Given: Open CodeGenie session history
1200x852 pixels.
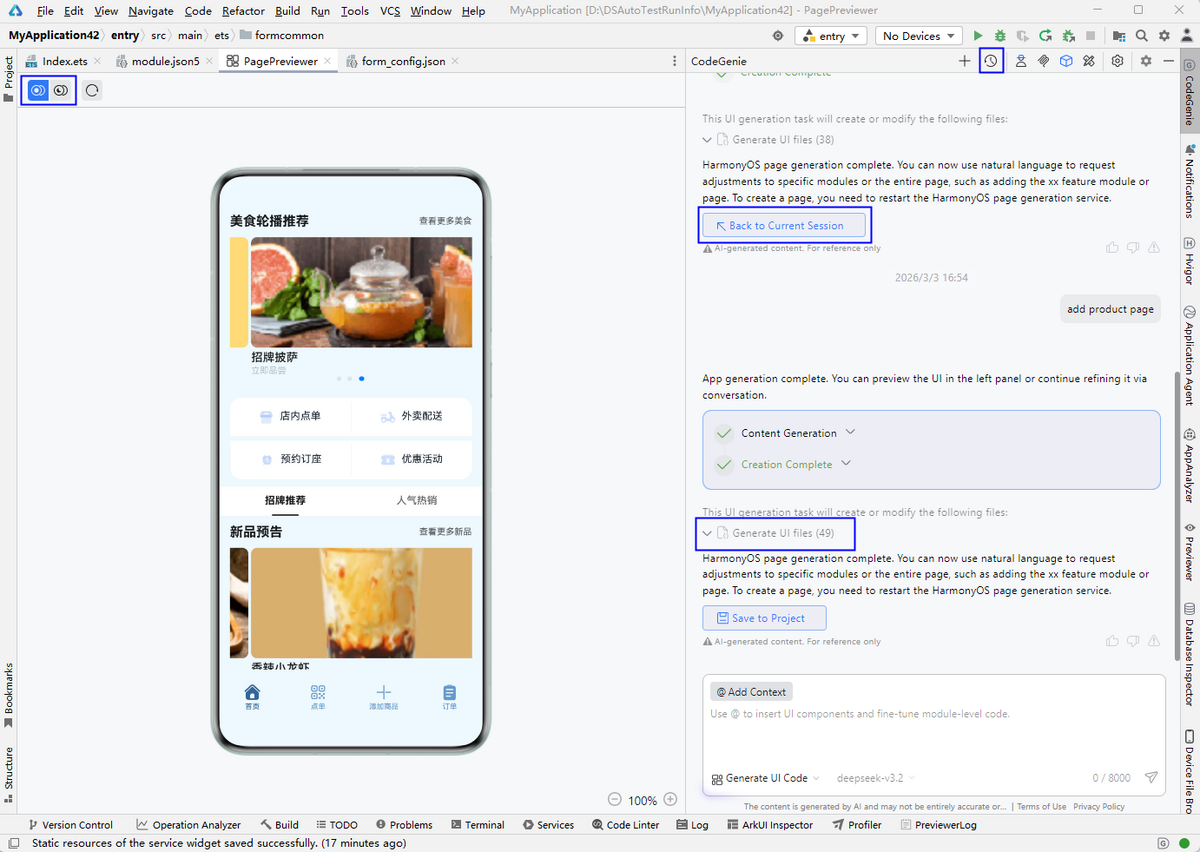Looking at the screenshot, I should (x=990, y=61).
